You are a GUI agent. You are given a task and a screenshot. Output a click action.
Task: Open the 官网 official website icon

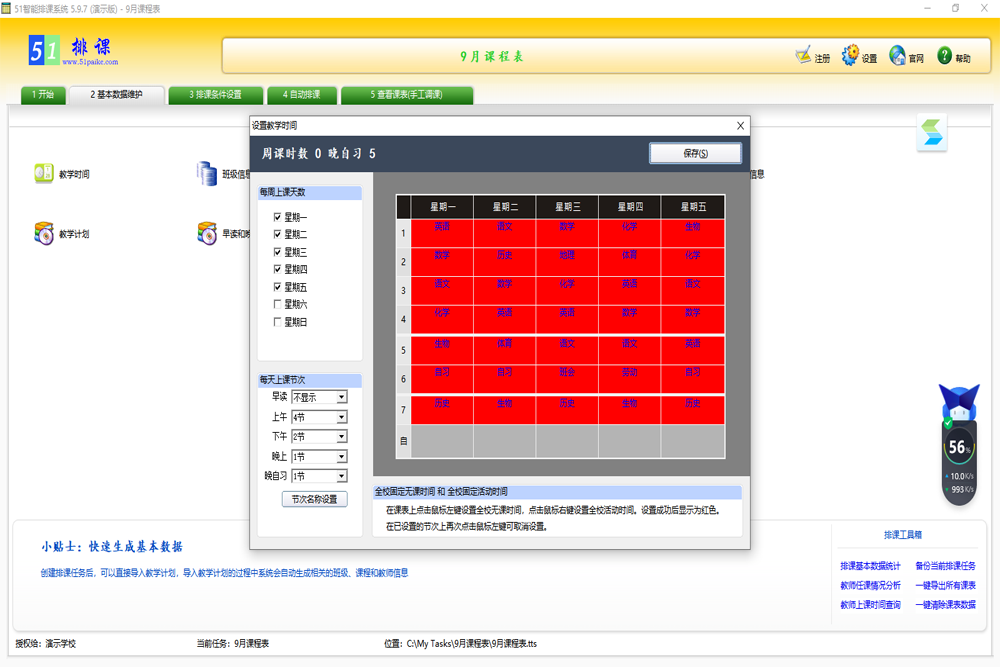click(x=897, y=56)
